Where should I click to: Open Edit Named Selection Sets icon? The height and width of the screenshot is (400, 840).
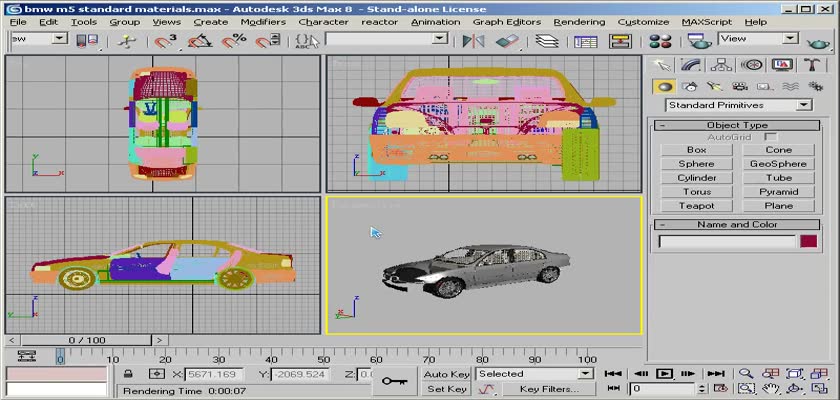click(x=307, y=41)
